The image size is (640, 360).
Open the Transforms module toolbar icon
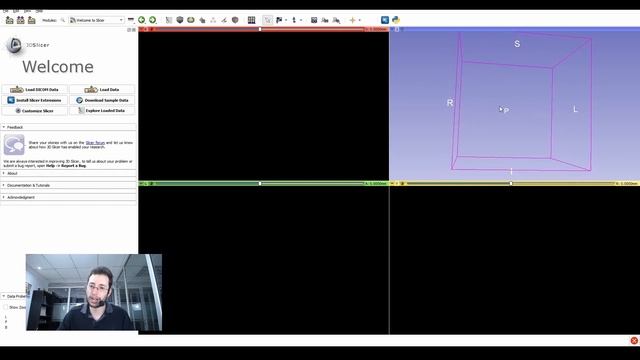[x=202, y=20]
